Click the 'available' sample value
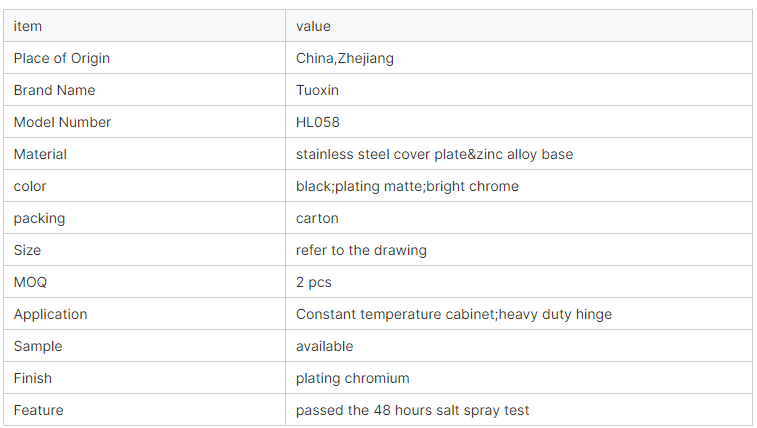 [x=324, y=346]
